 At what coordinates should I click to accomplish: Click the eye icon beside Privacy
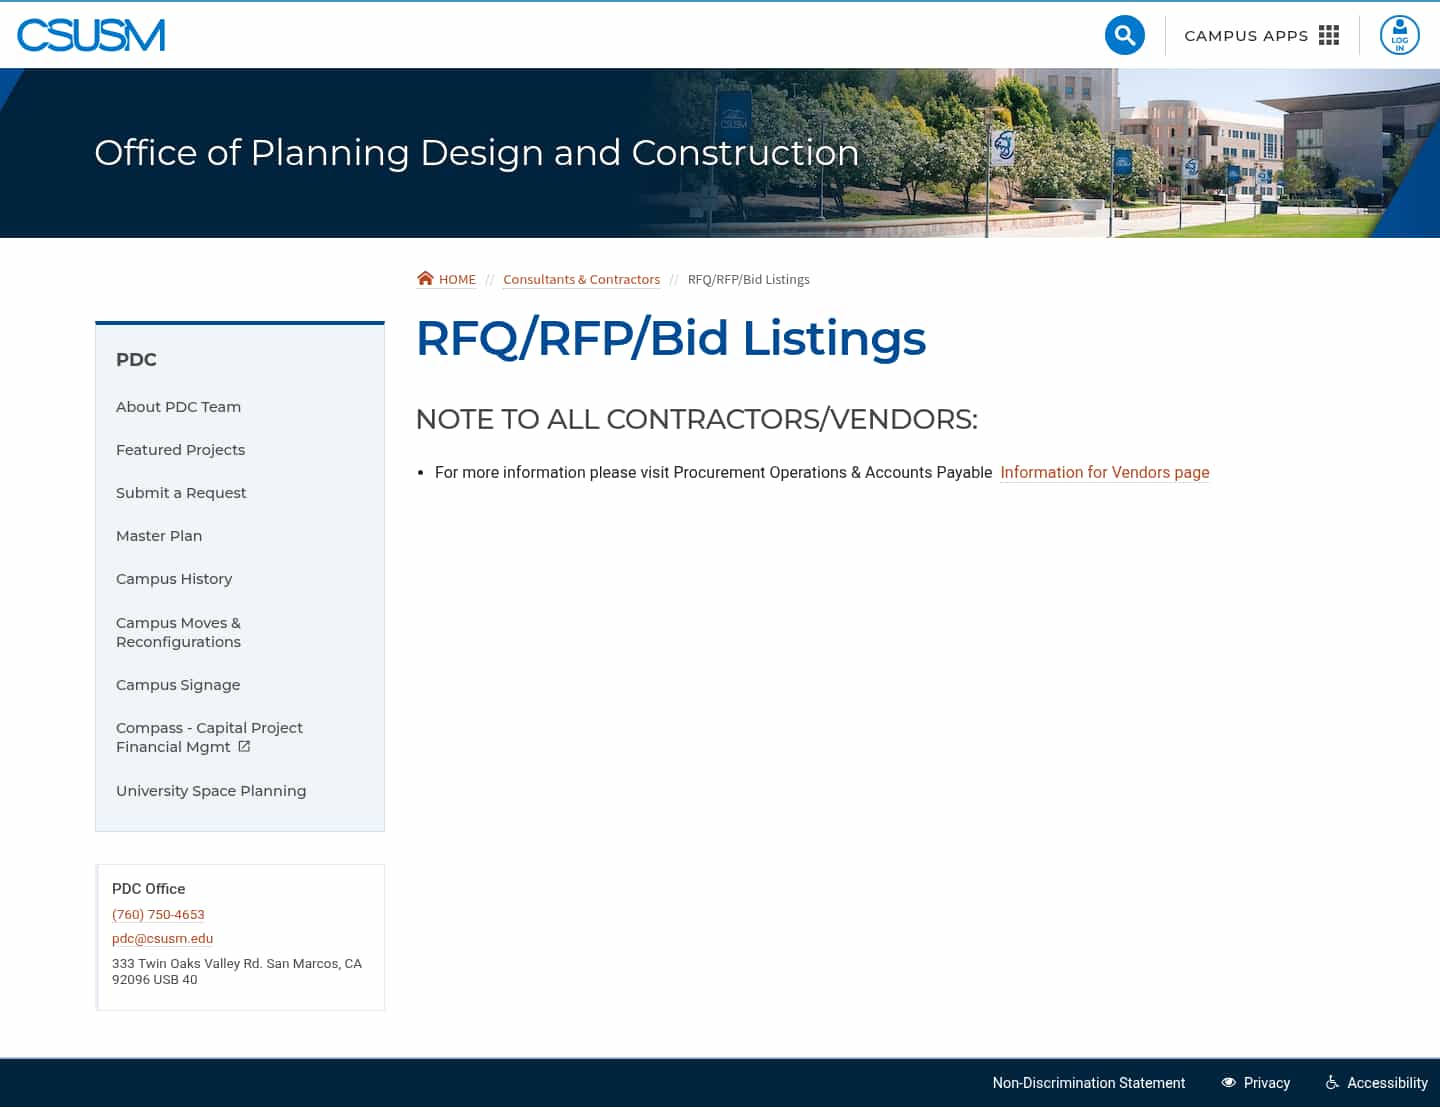tap(1228, 1082)
